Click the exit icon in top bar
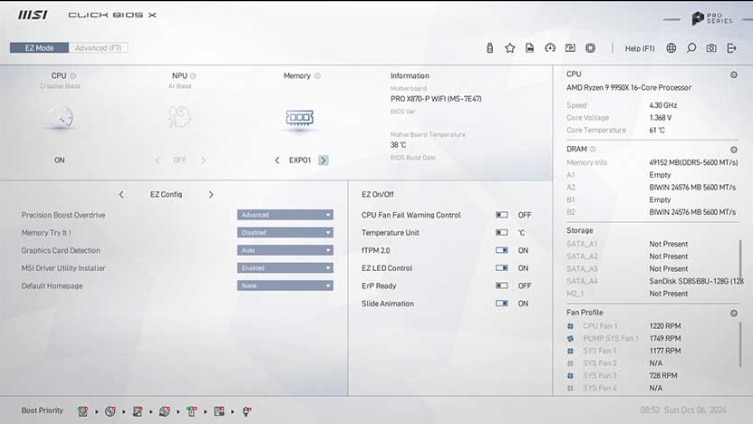753x424 pixels. tap(732, 48)
